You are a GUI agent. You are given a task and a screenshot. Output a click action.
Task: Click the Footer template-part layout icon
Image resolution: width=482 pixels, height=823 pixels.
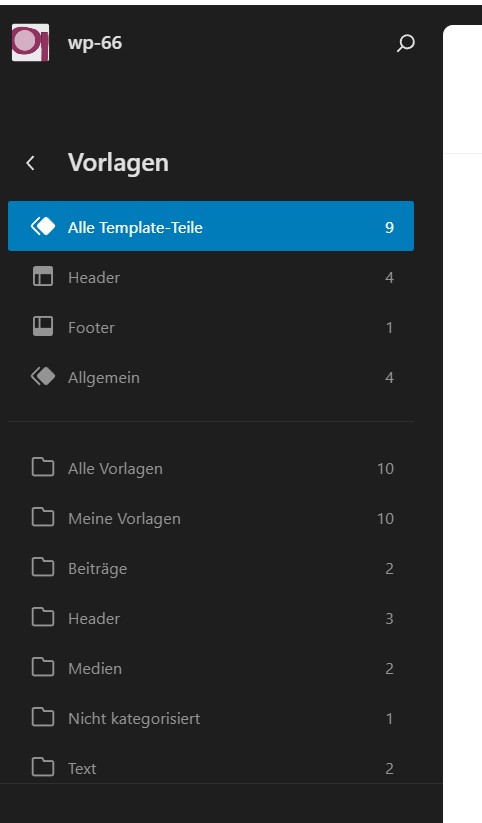point(43,326)
